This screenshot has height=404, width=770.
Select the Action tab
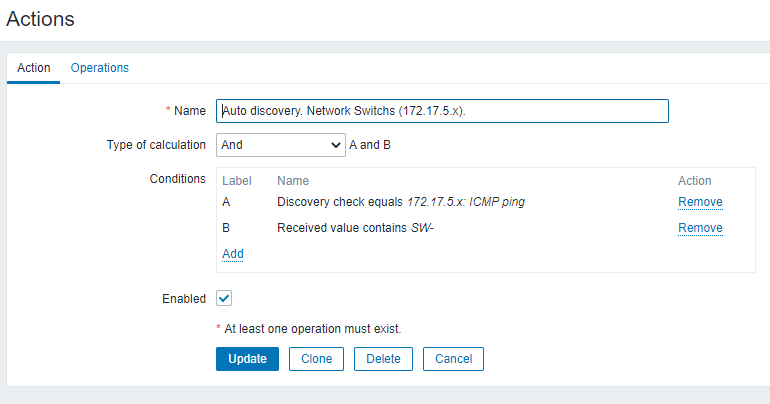tap(34, 68)
